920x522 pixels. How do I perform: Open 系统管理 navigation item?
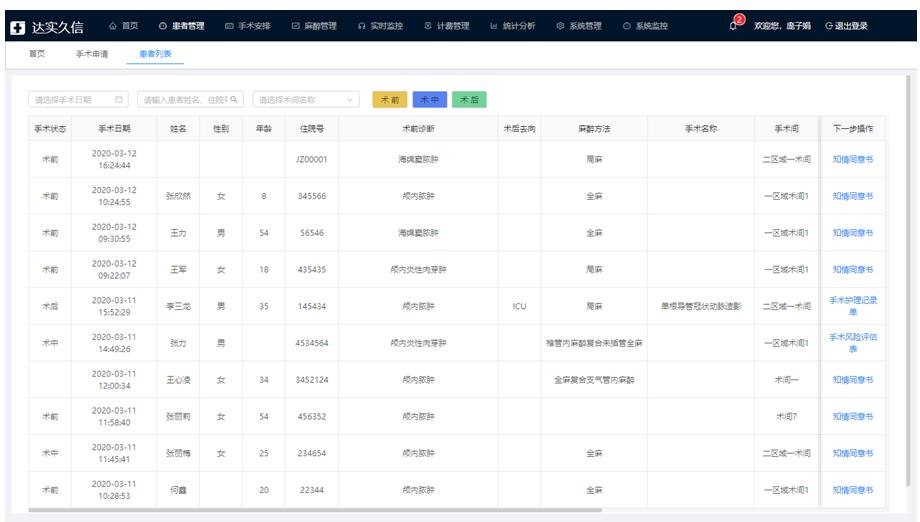click(579, 26)
